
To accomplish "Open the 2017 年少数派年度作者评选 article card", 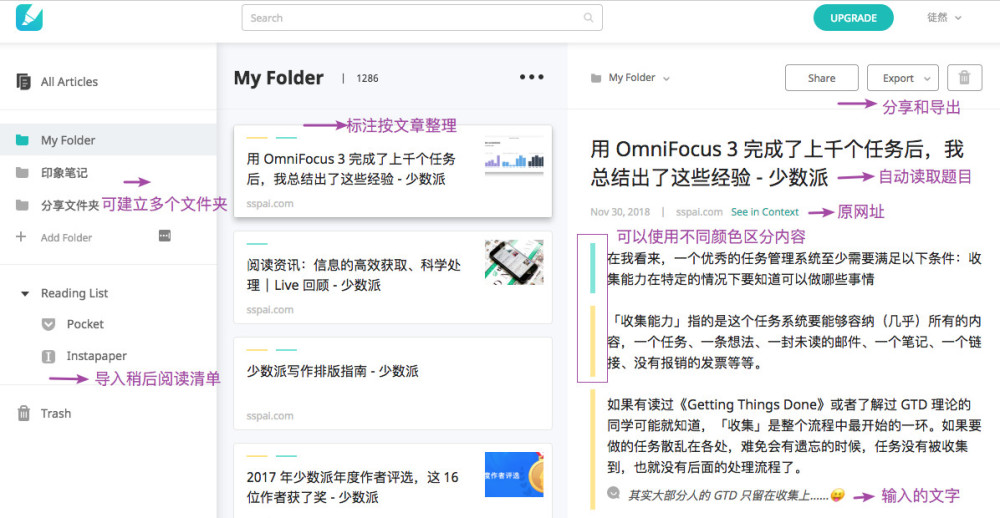I will click(393, 480).
